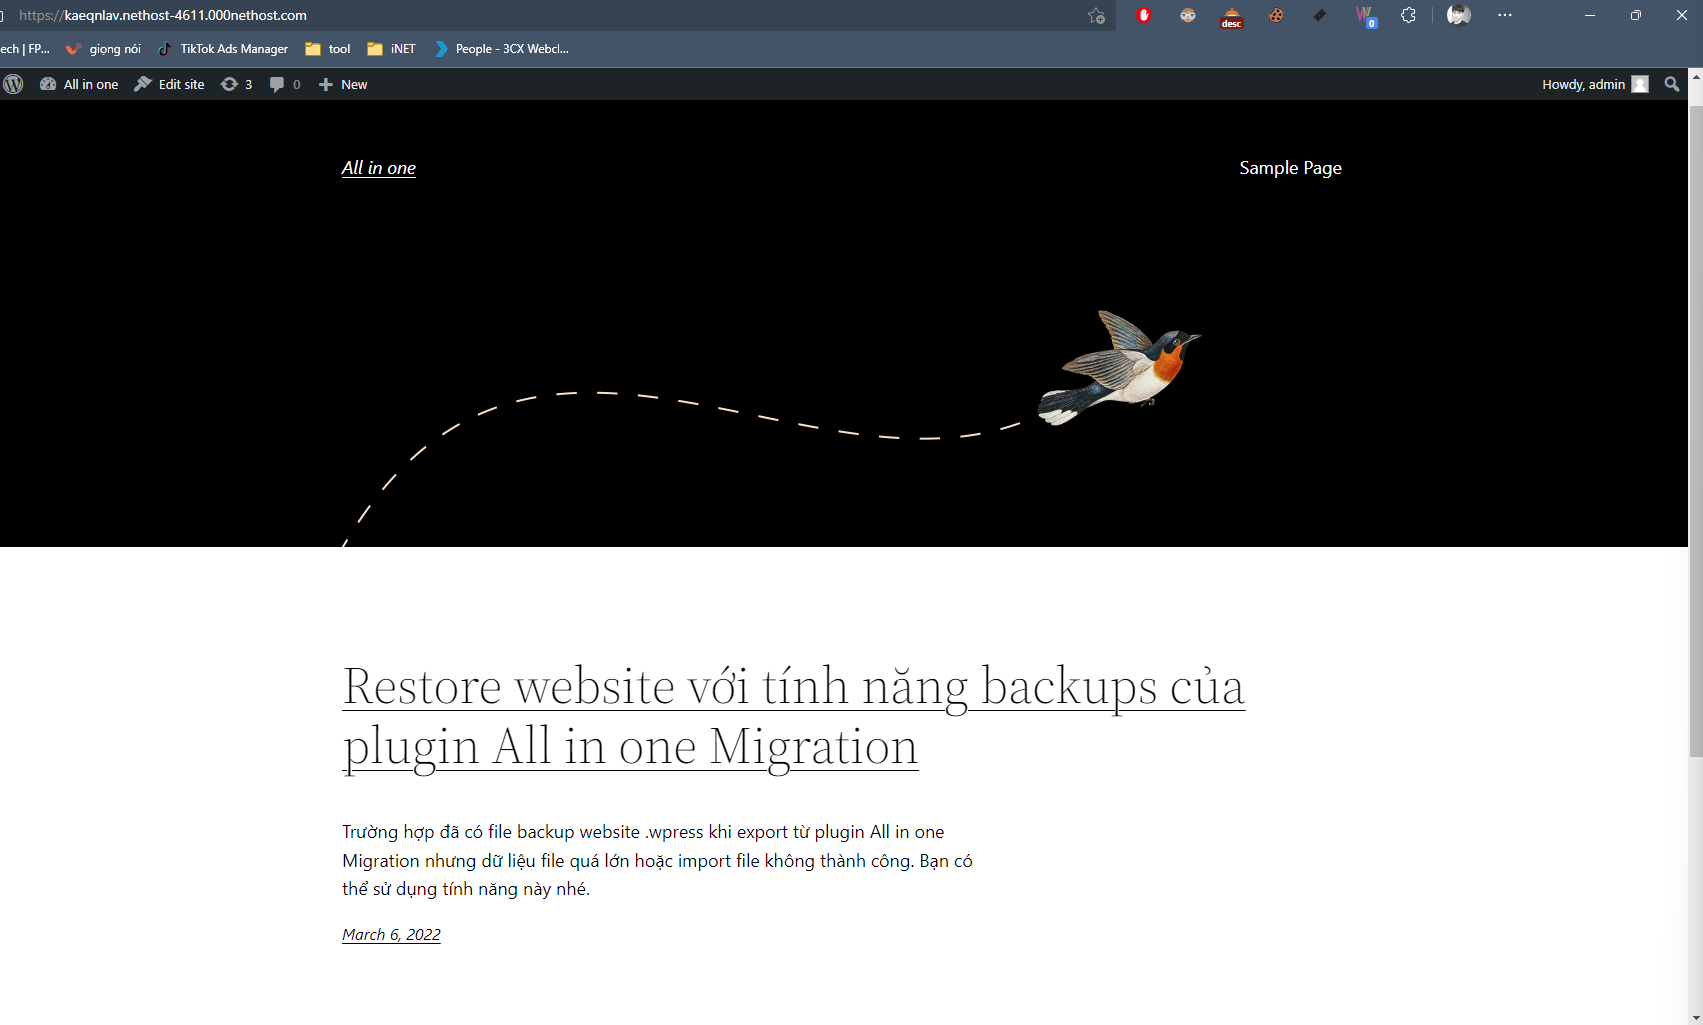The width and height of the screenshot is (1703, 1025).
Task: Open the black tag extension icon
Action: click(x=1320, y=15)
